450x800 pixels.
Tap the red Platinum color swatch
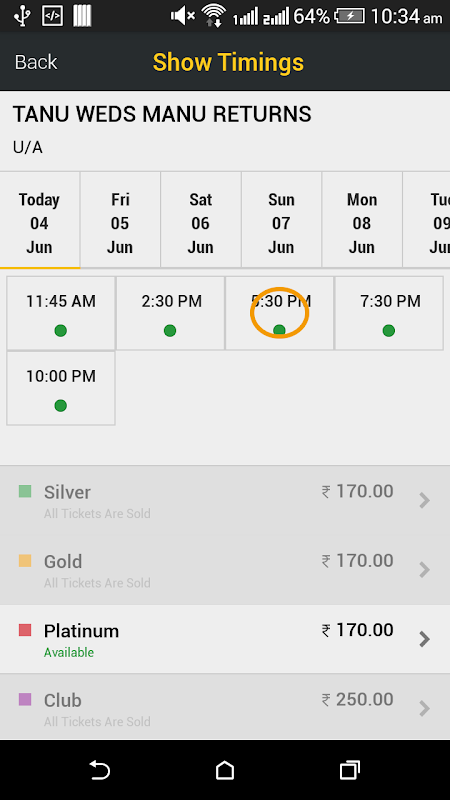[25, 630]
